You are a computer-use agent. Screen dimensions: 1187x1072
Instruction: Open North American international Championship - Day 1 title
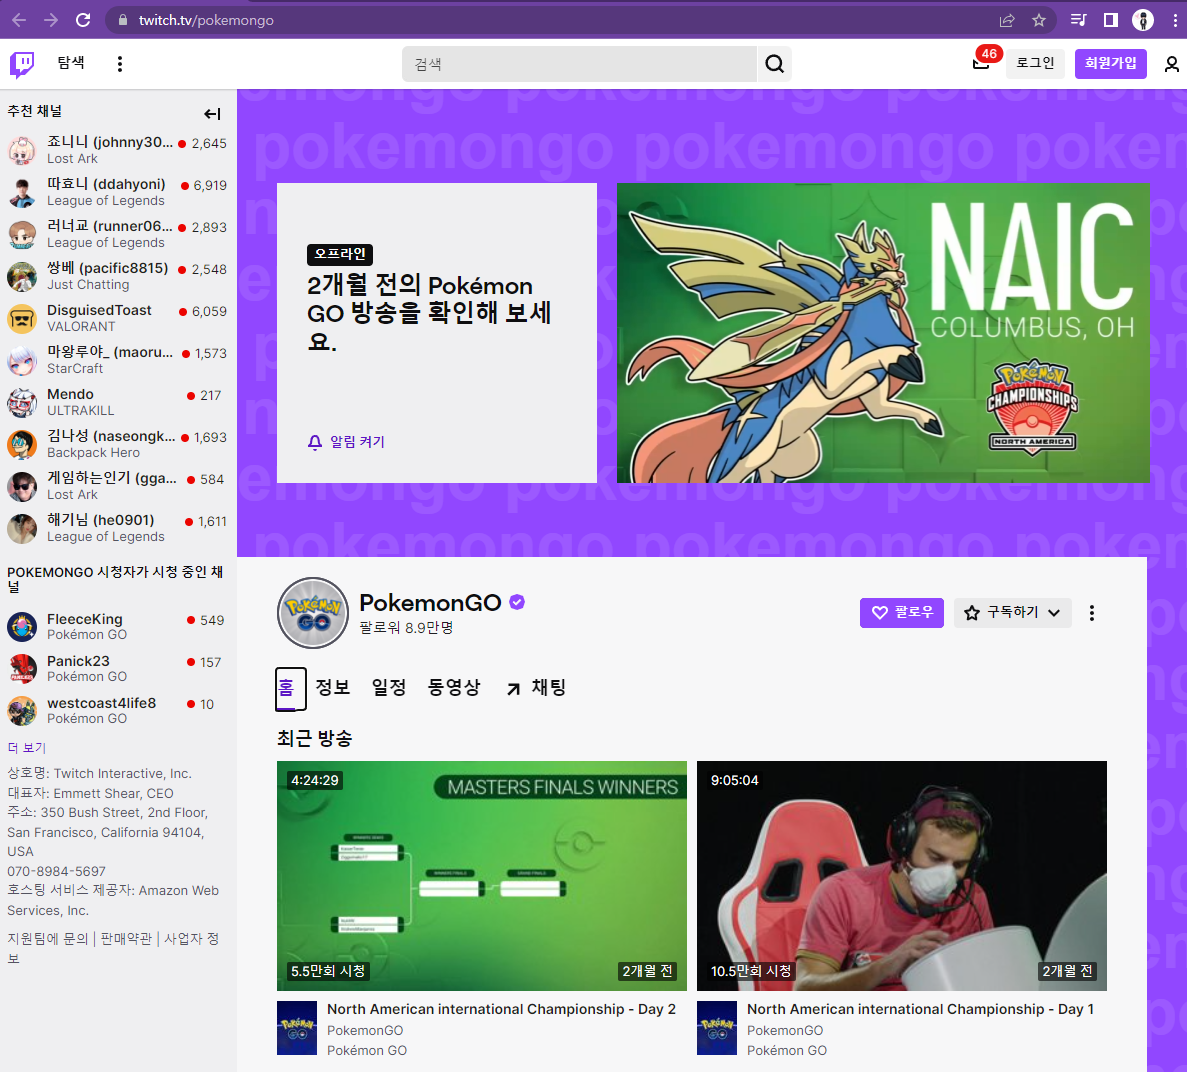(920, 1009)
